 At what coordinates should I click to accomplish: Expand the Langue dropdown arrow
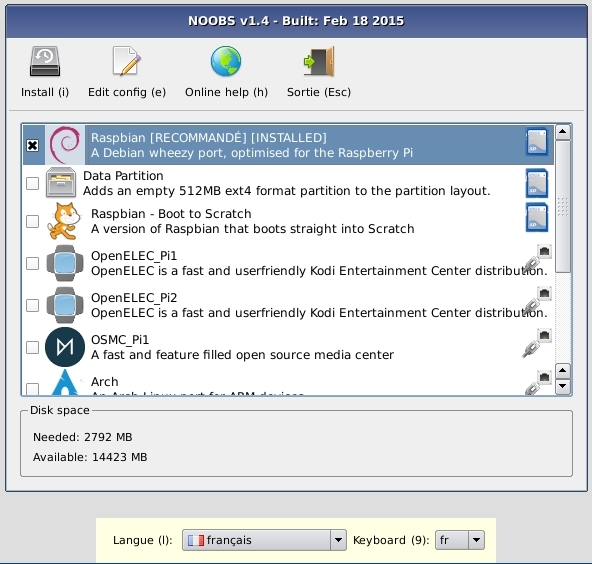point(338,540)
